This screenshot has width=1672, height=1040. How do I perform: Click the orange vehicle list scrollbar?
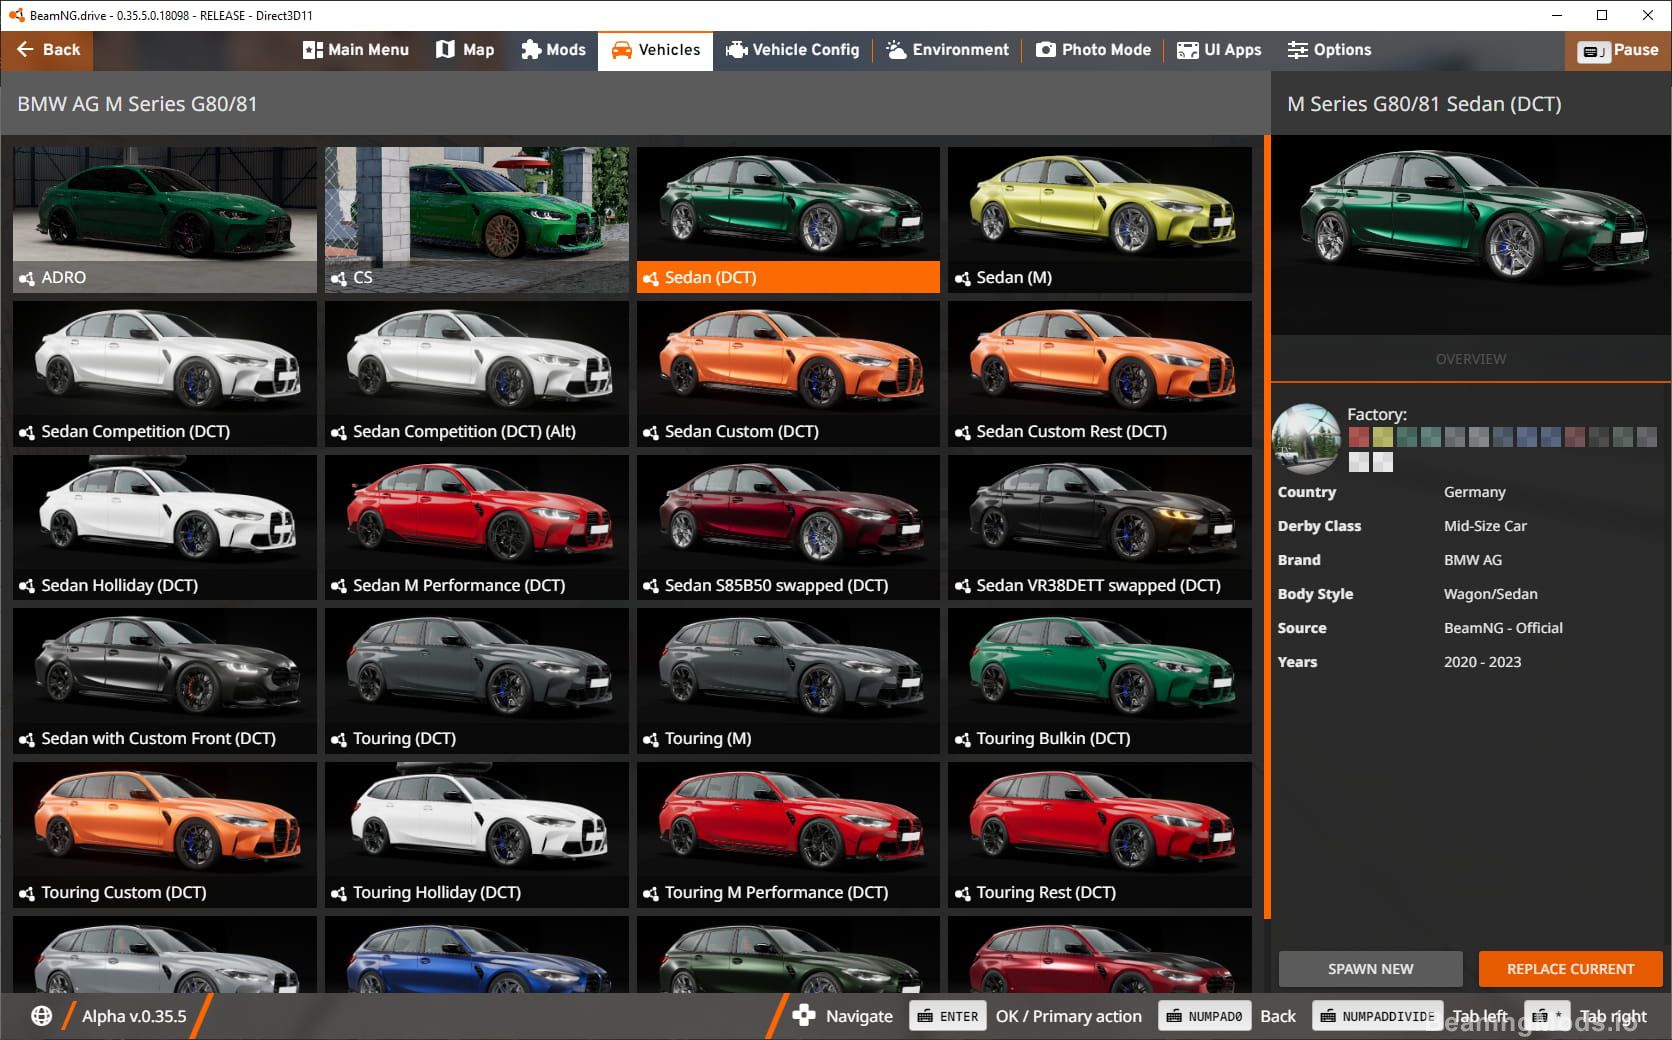coord(1267,528)
